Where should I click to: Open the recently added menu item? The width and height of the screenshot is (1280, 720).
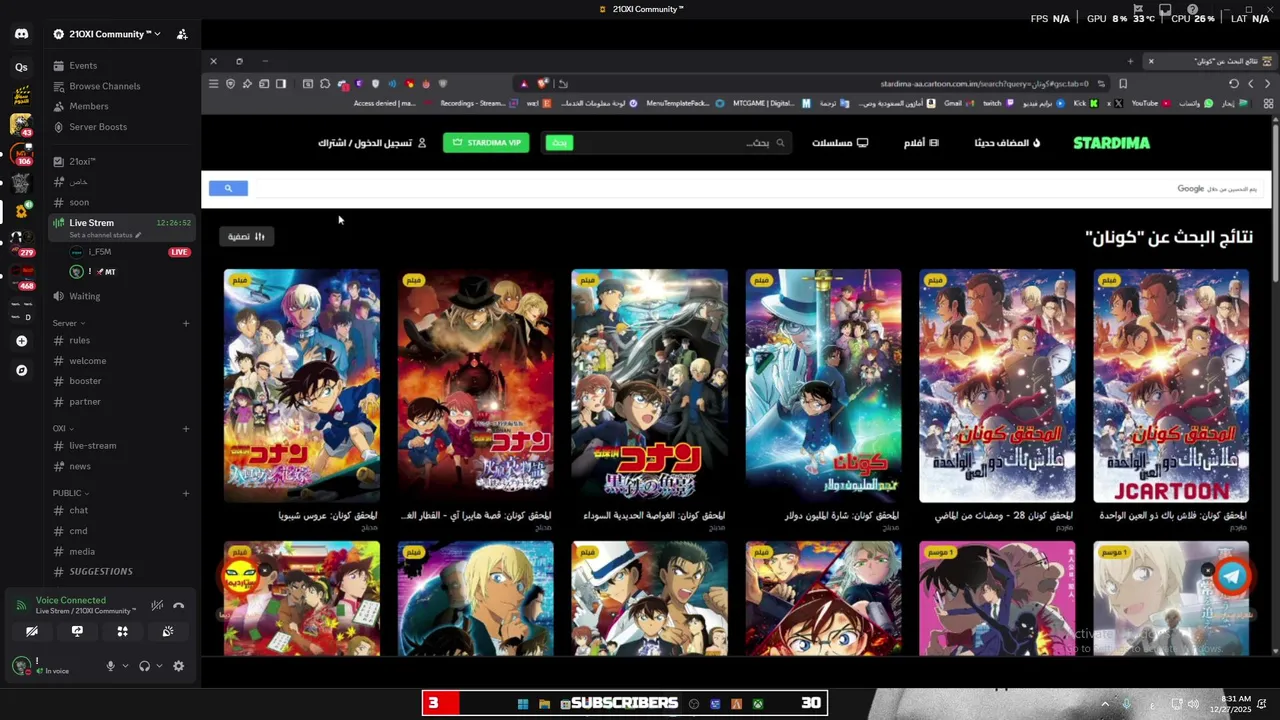pyautogui.click(x=1007, y=143)
